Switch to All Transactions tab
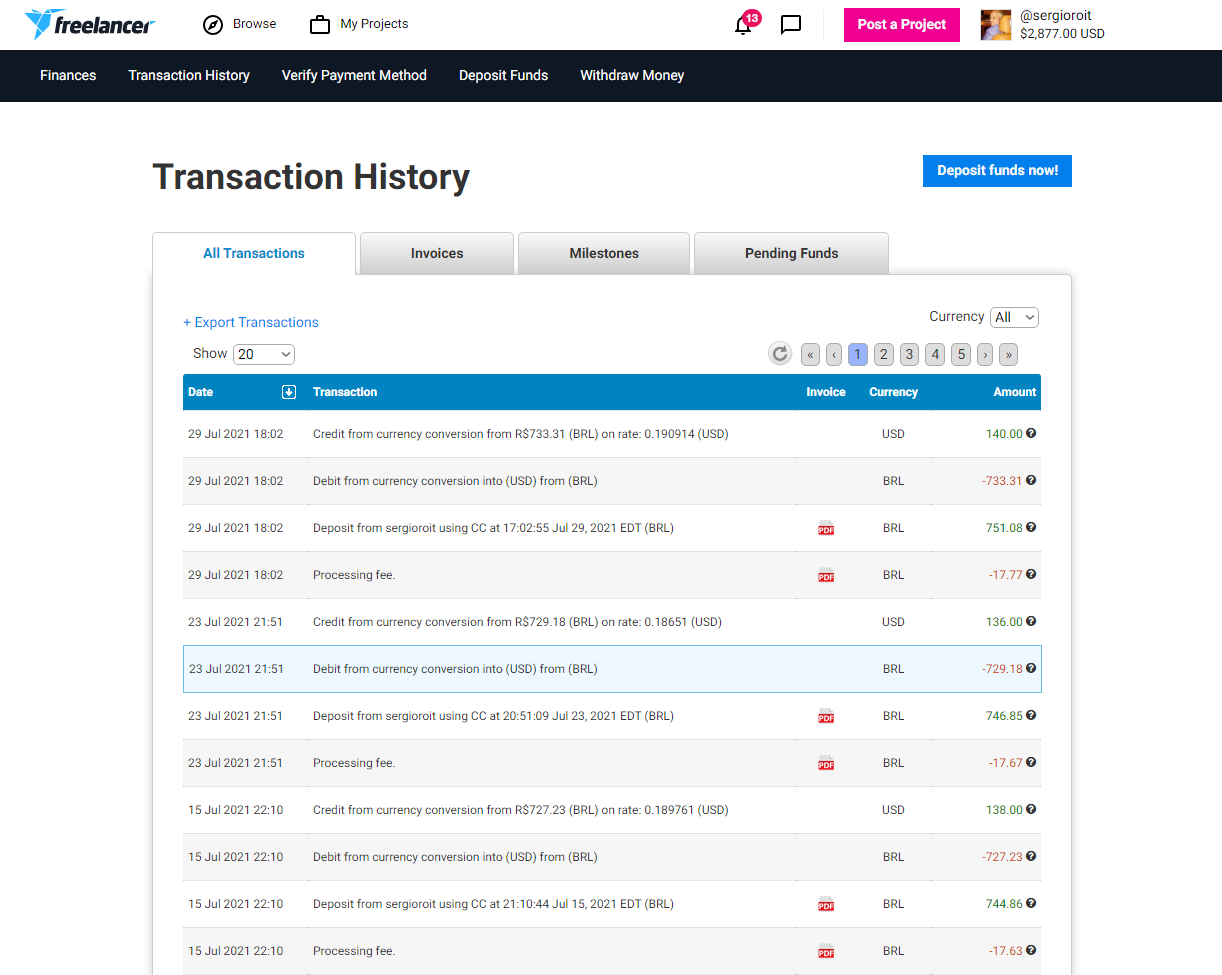Image resolution: width=1222 pixels, height=975 pixels. pos(254,253)
